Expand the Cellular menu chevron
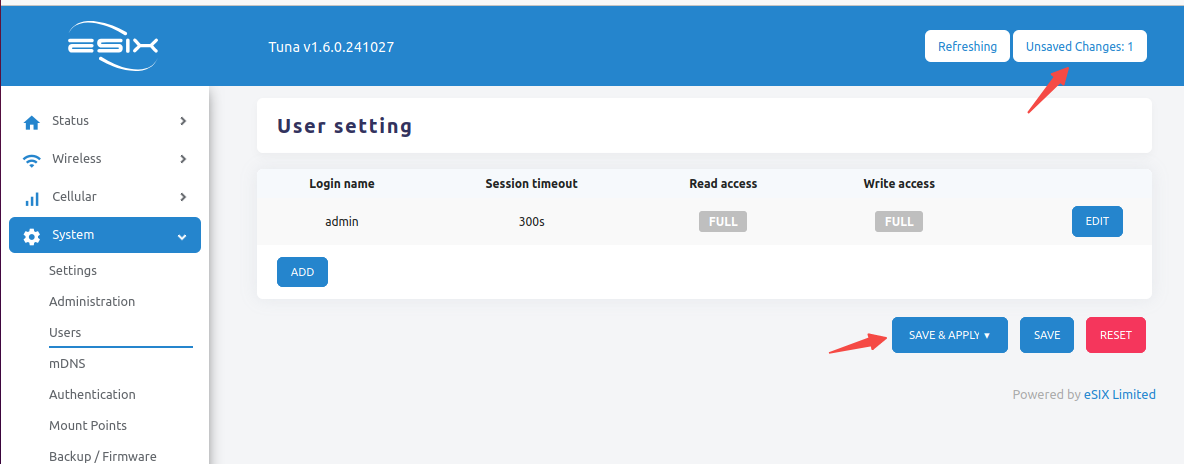This screenshot has width=1184, height=464. tap(182, 197)
